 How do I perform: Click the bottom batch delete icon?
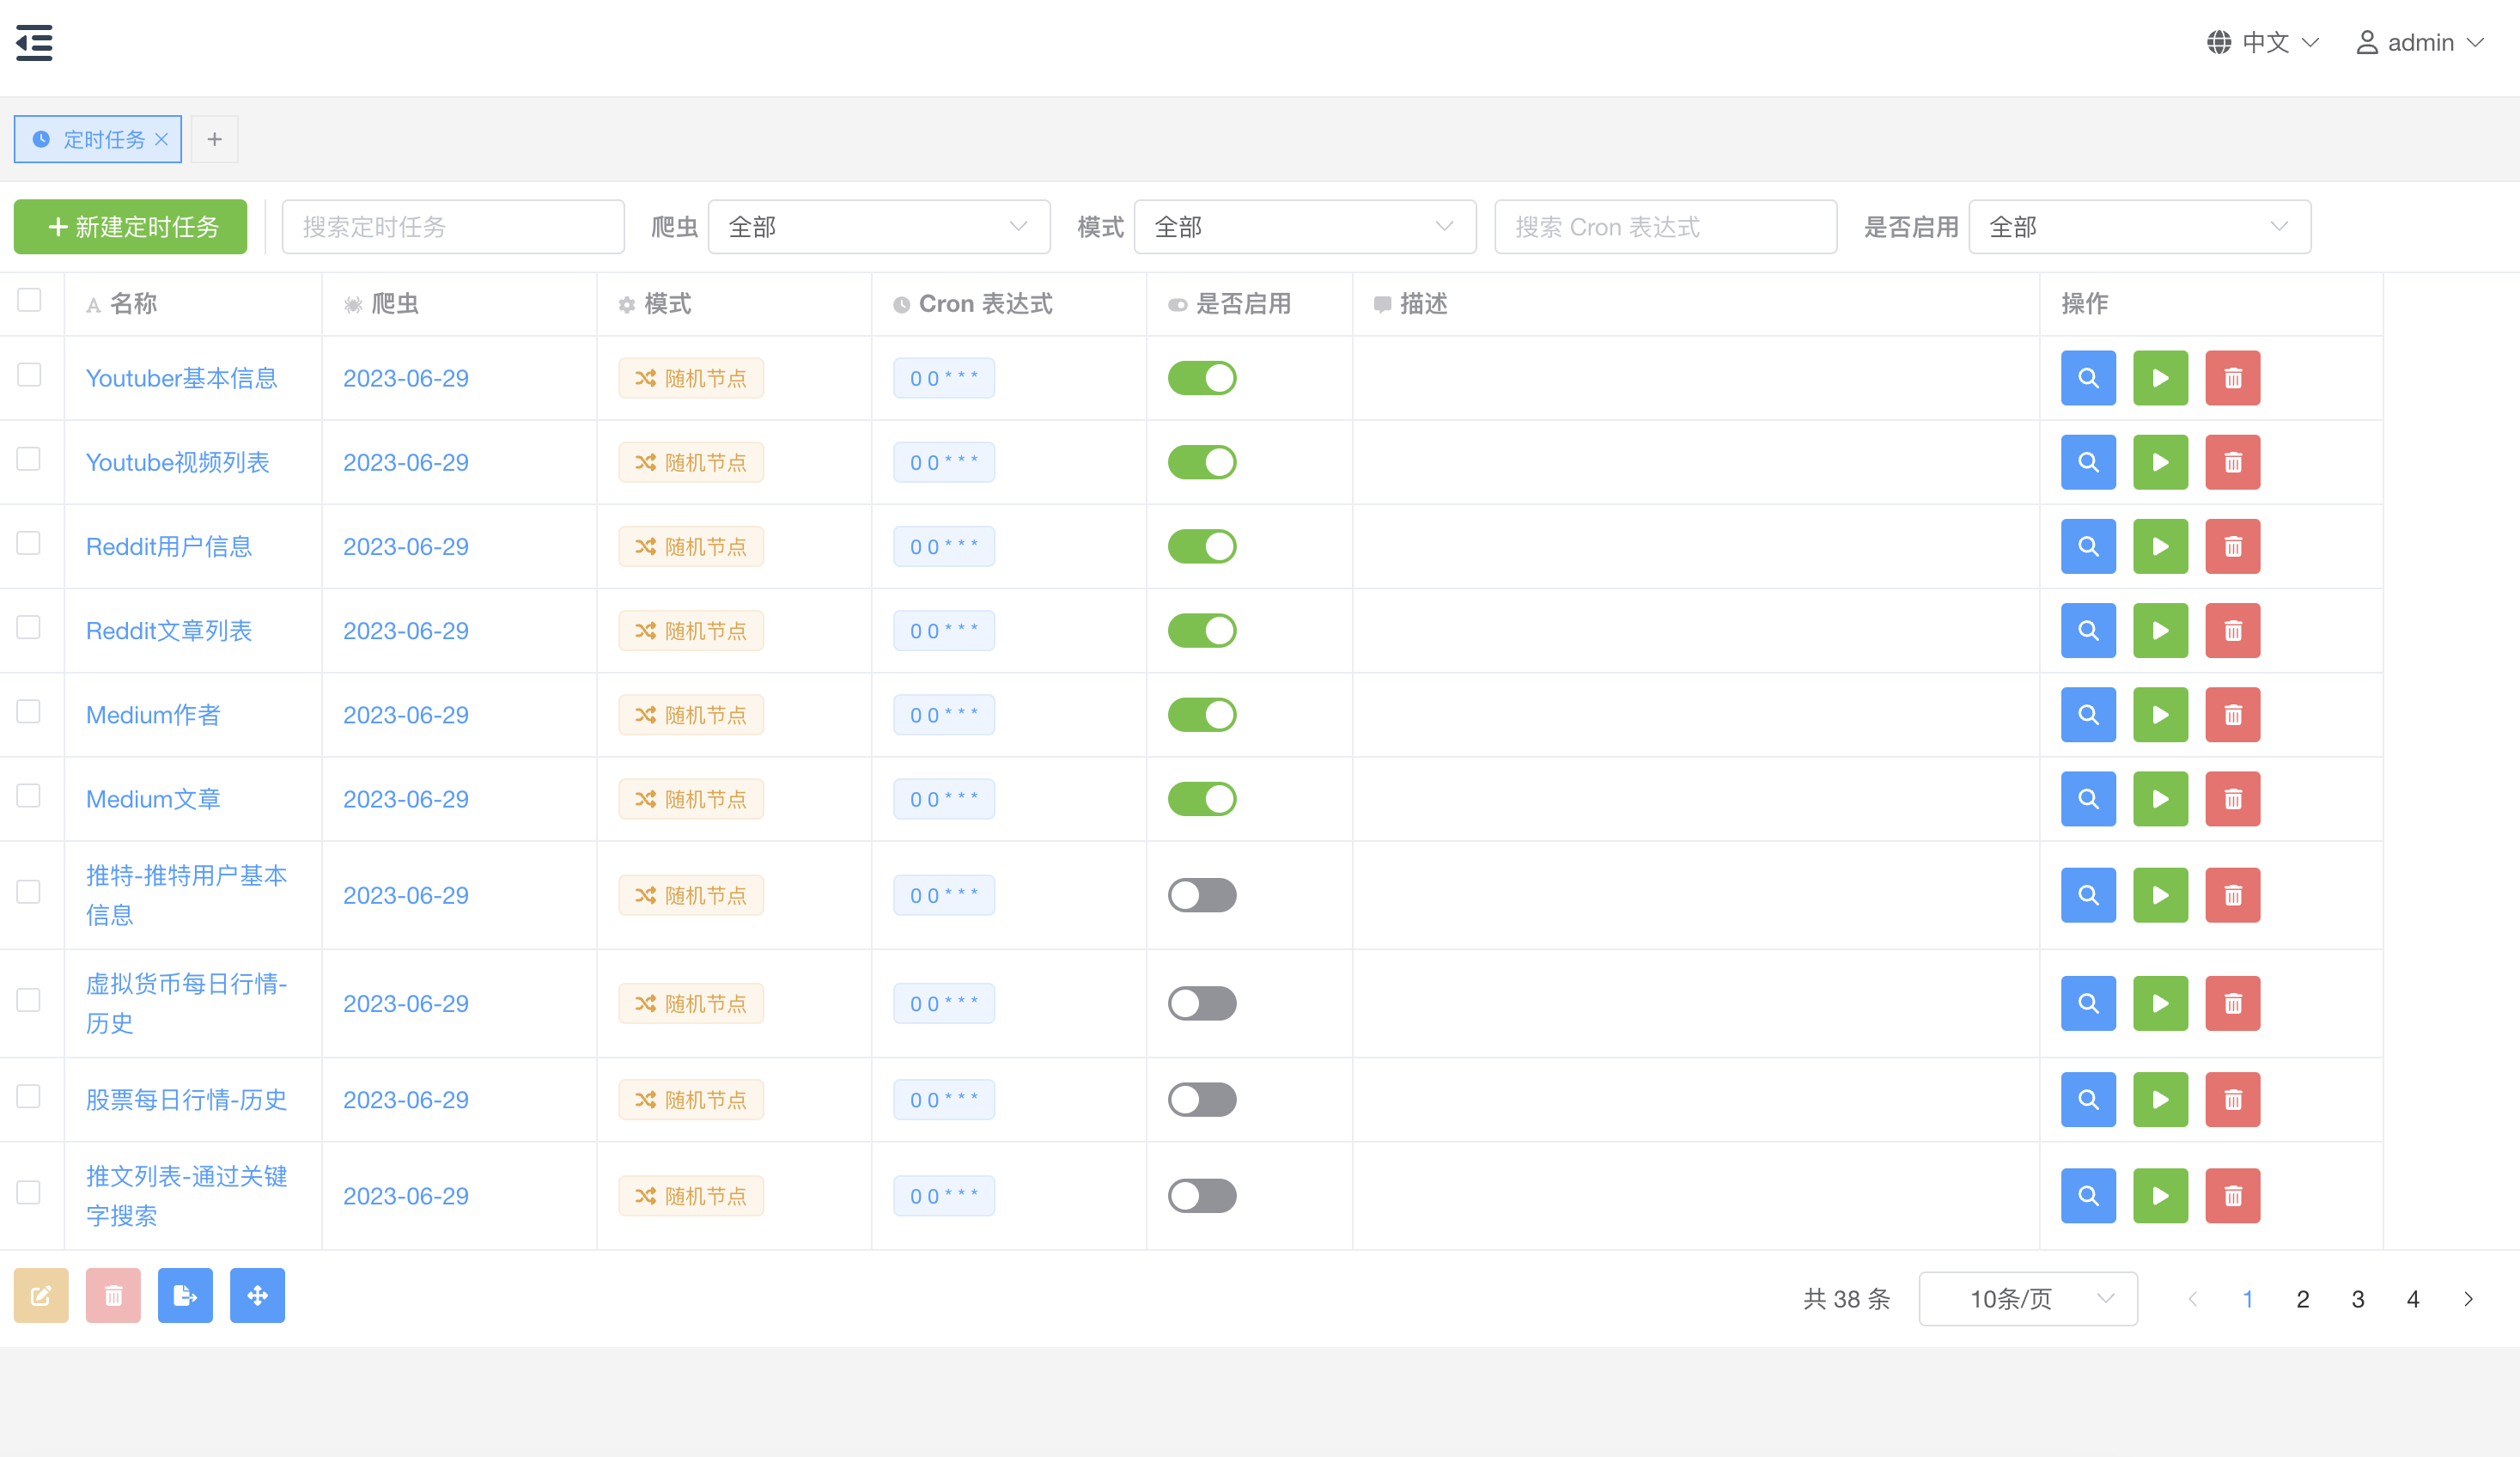(x=113, y=1295)
